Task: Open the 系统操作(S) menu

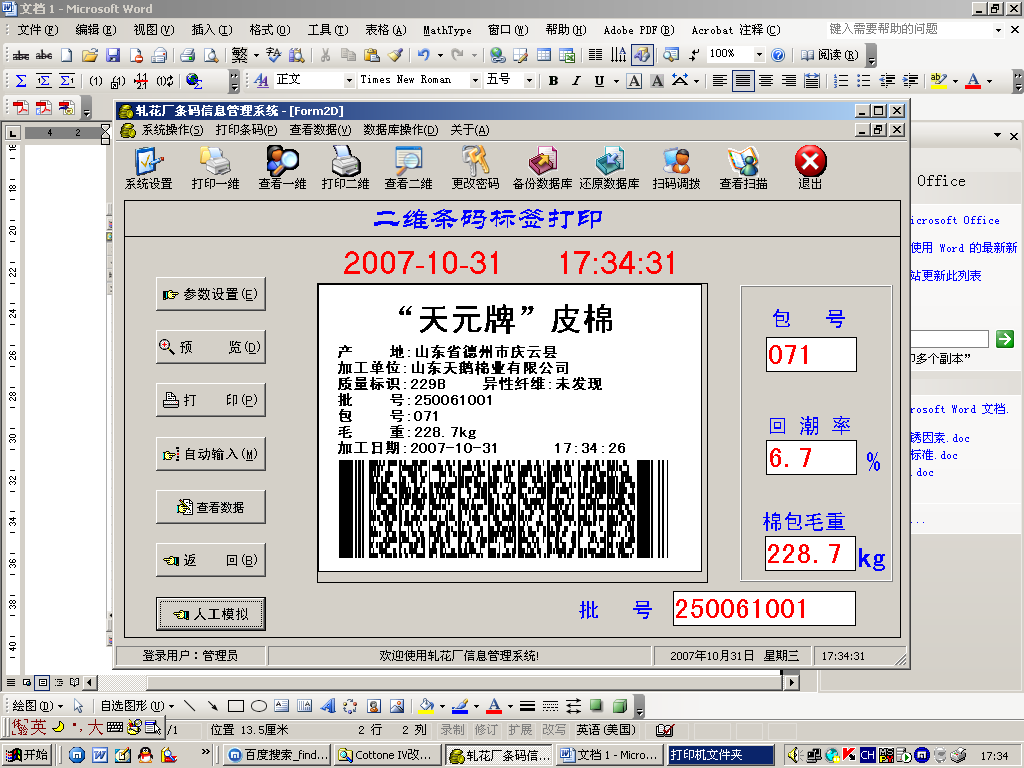Action: (x=172, y=130)
